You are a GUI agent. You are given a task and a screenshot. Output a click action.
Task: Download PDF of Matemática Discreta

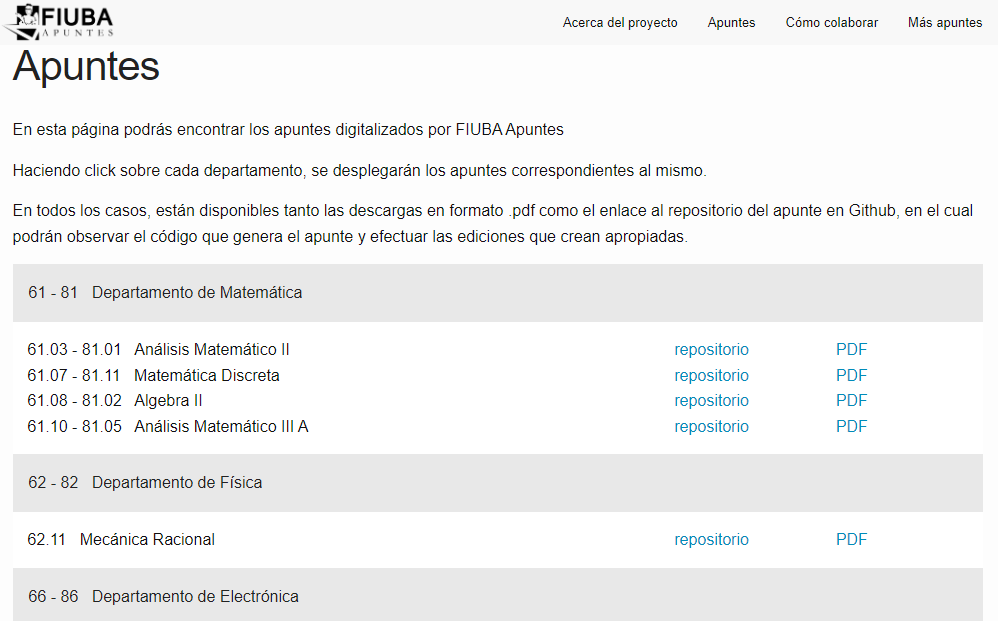pos(851,375)
